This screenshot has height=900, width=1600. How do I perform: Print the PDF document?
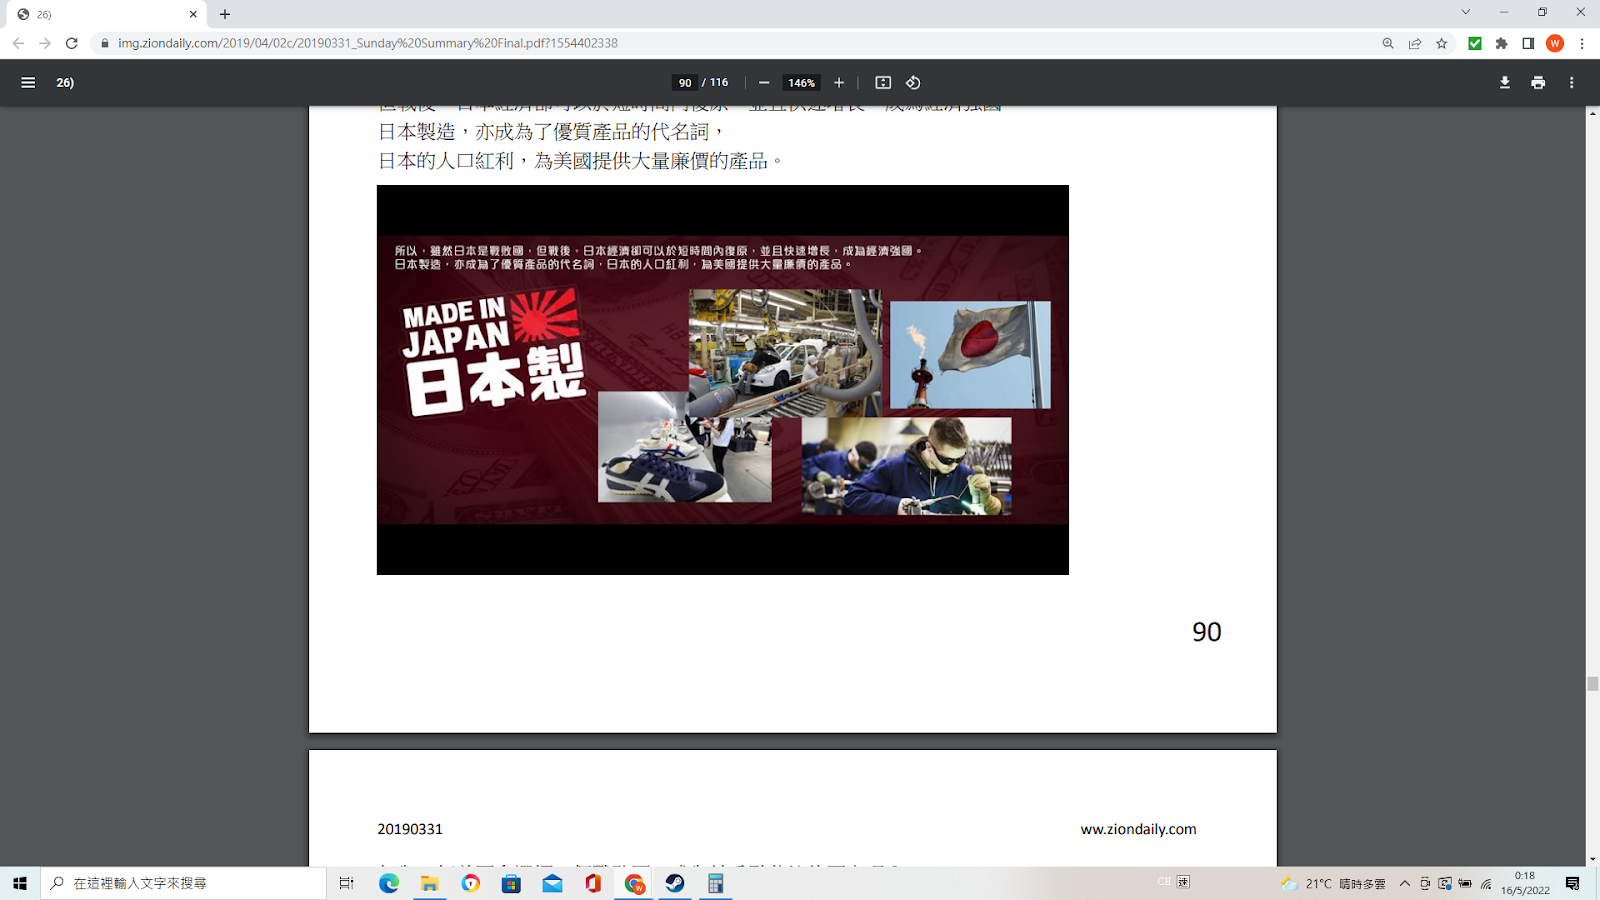1538,83
